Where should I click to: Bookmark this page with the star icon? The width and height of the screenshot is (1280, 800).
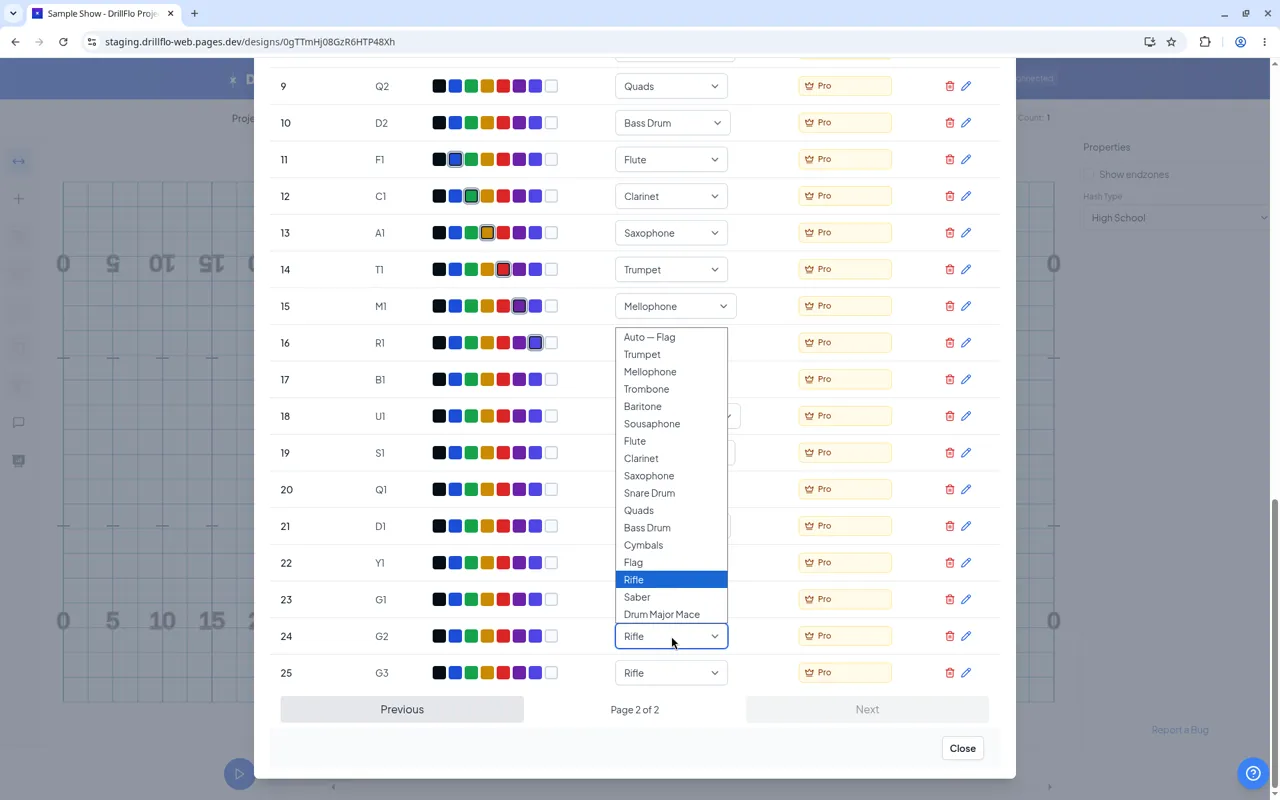[1171, 42]
